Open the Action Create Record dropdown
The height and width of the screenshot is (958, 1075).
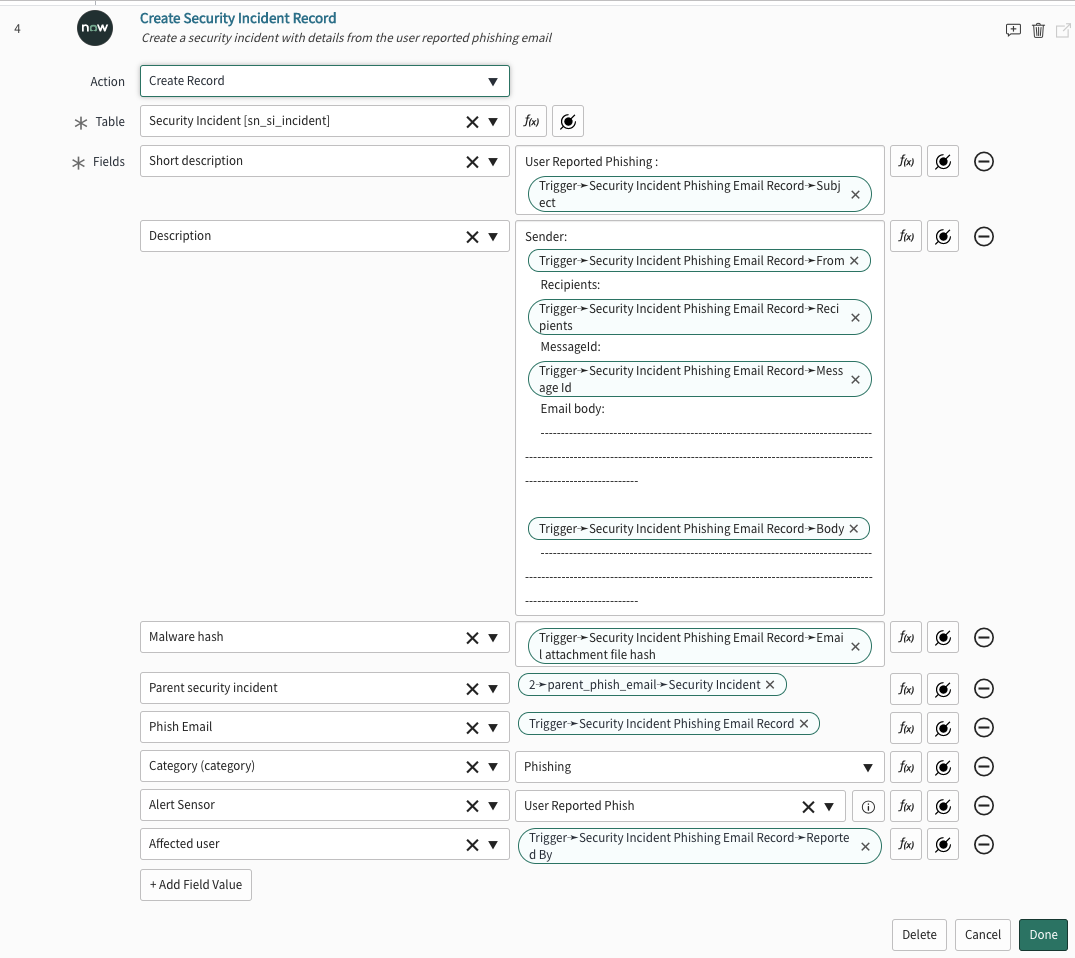coord(324,81)
